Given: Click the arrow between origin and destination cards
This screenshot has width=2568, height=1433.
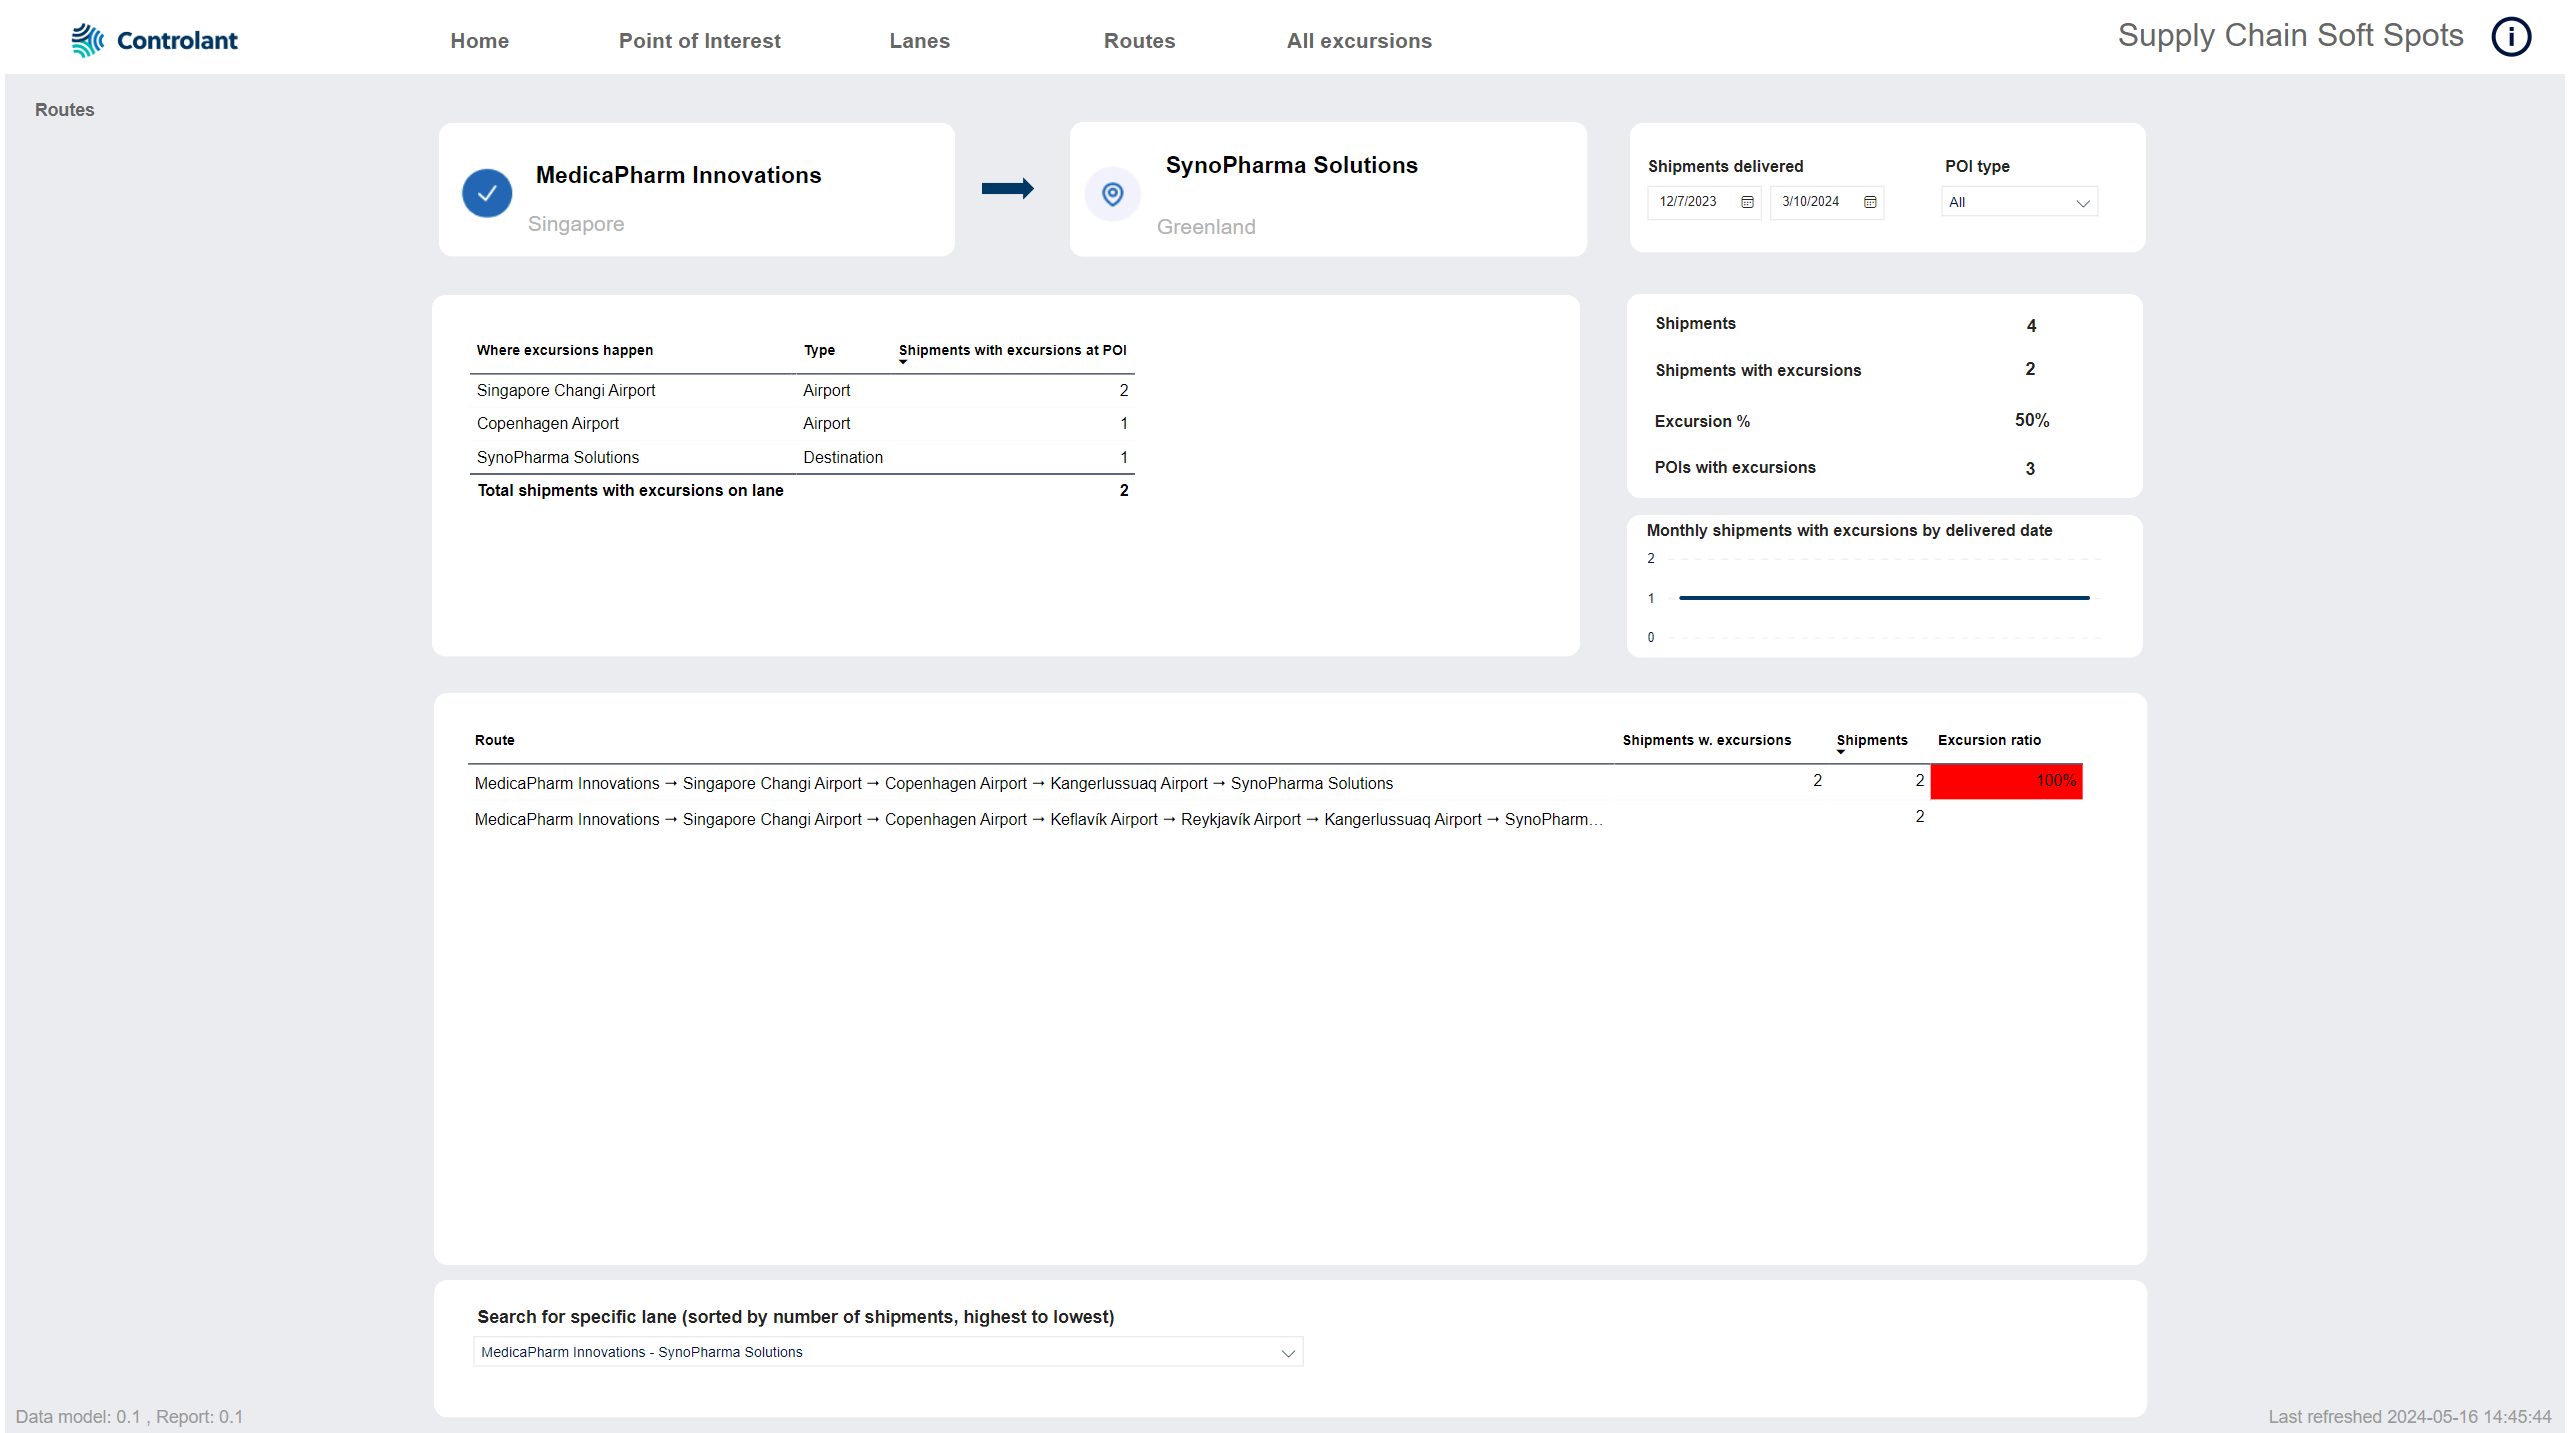Looking at the screenshot, I should (1007, 188).
